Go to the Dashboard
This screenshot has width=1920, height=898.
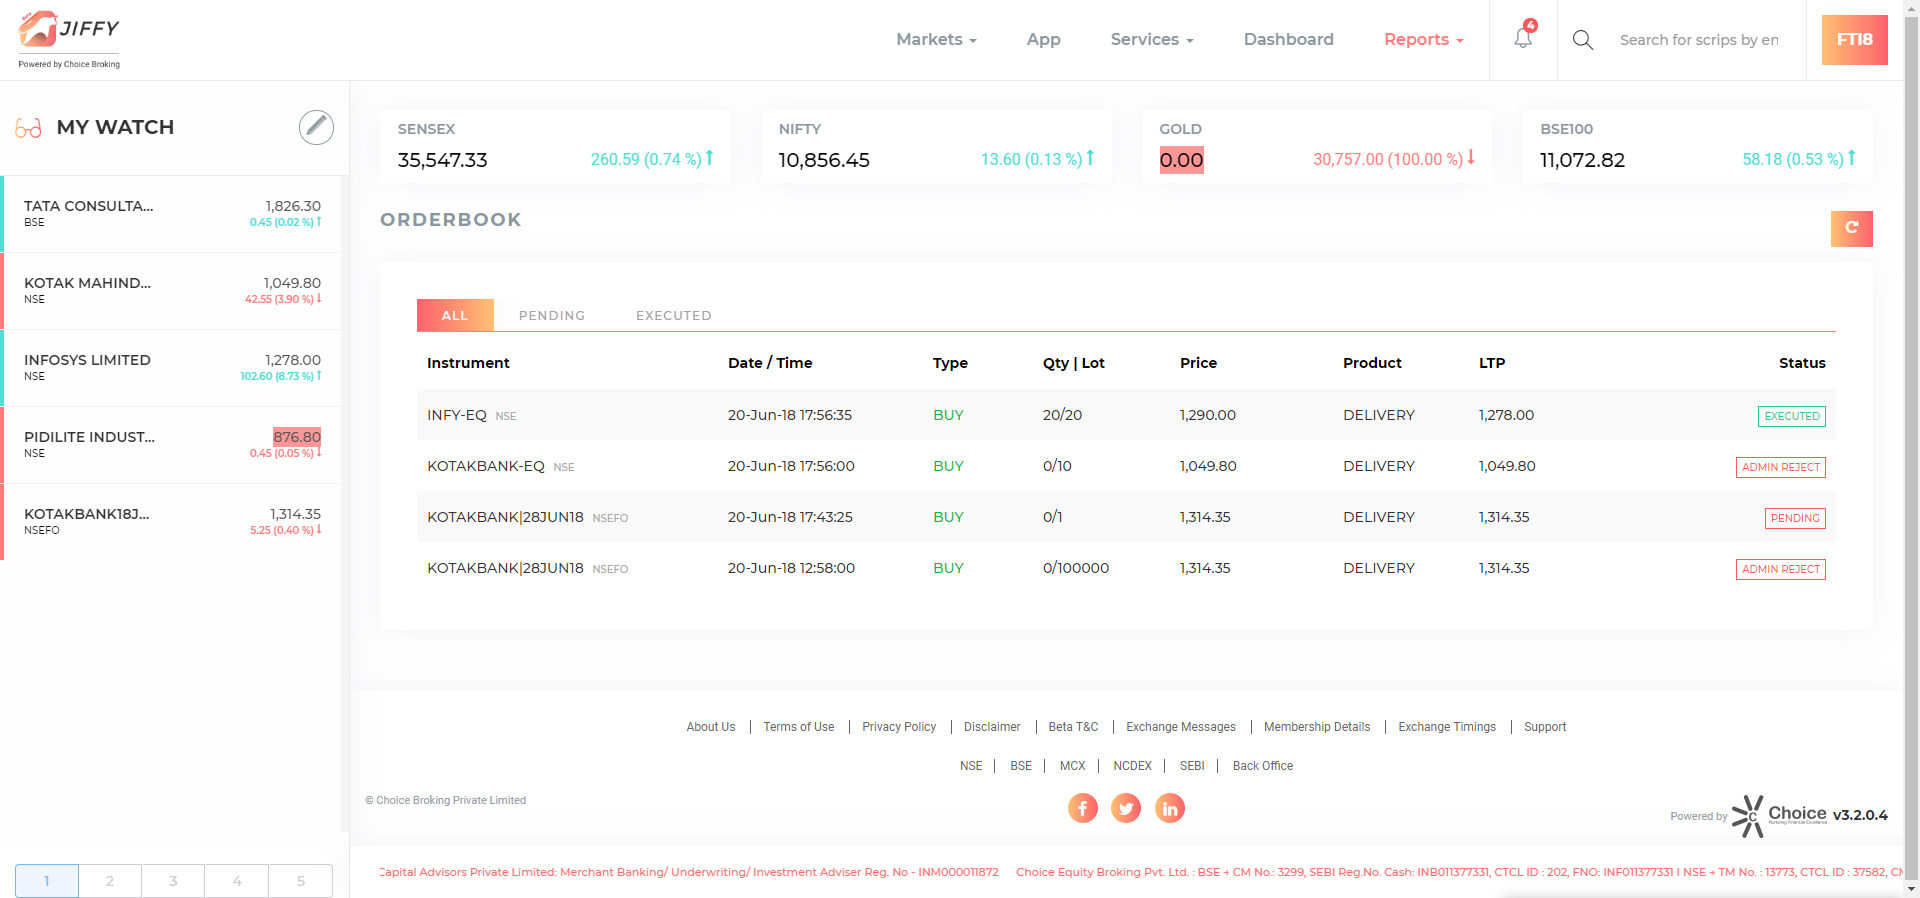pyautogui.click(x=1288, y=40)
